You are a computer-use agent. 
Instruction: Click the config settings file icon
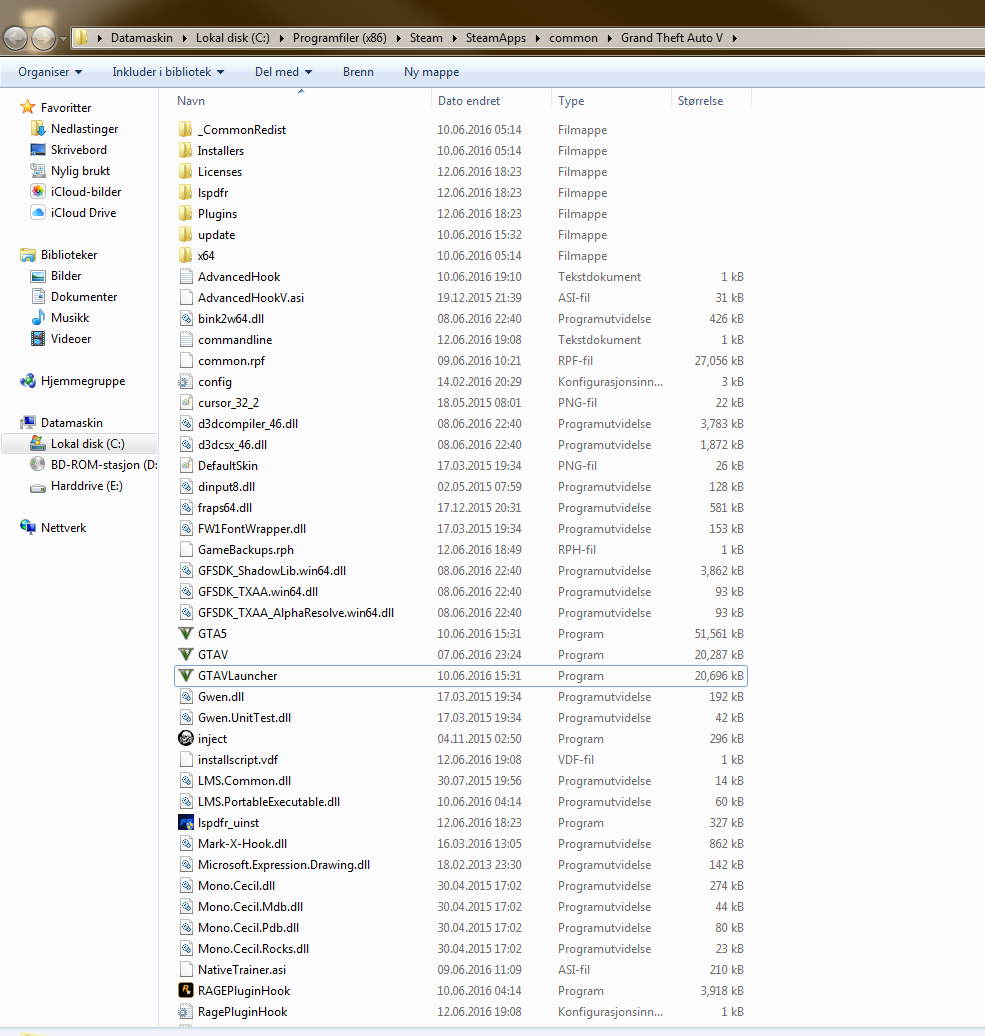coord(186,382)
